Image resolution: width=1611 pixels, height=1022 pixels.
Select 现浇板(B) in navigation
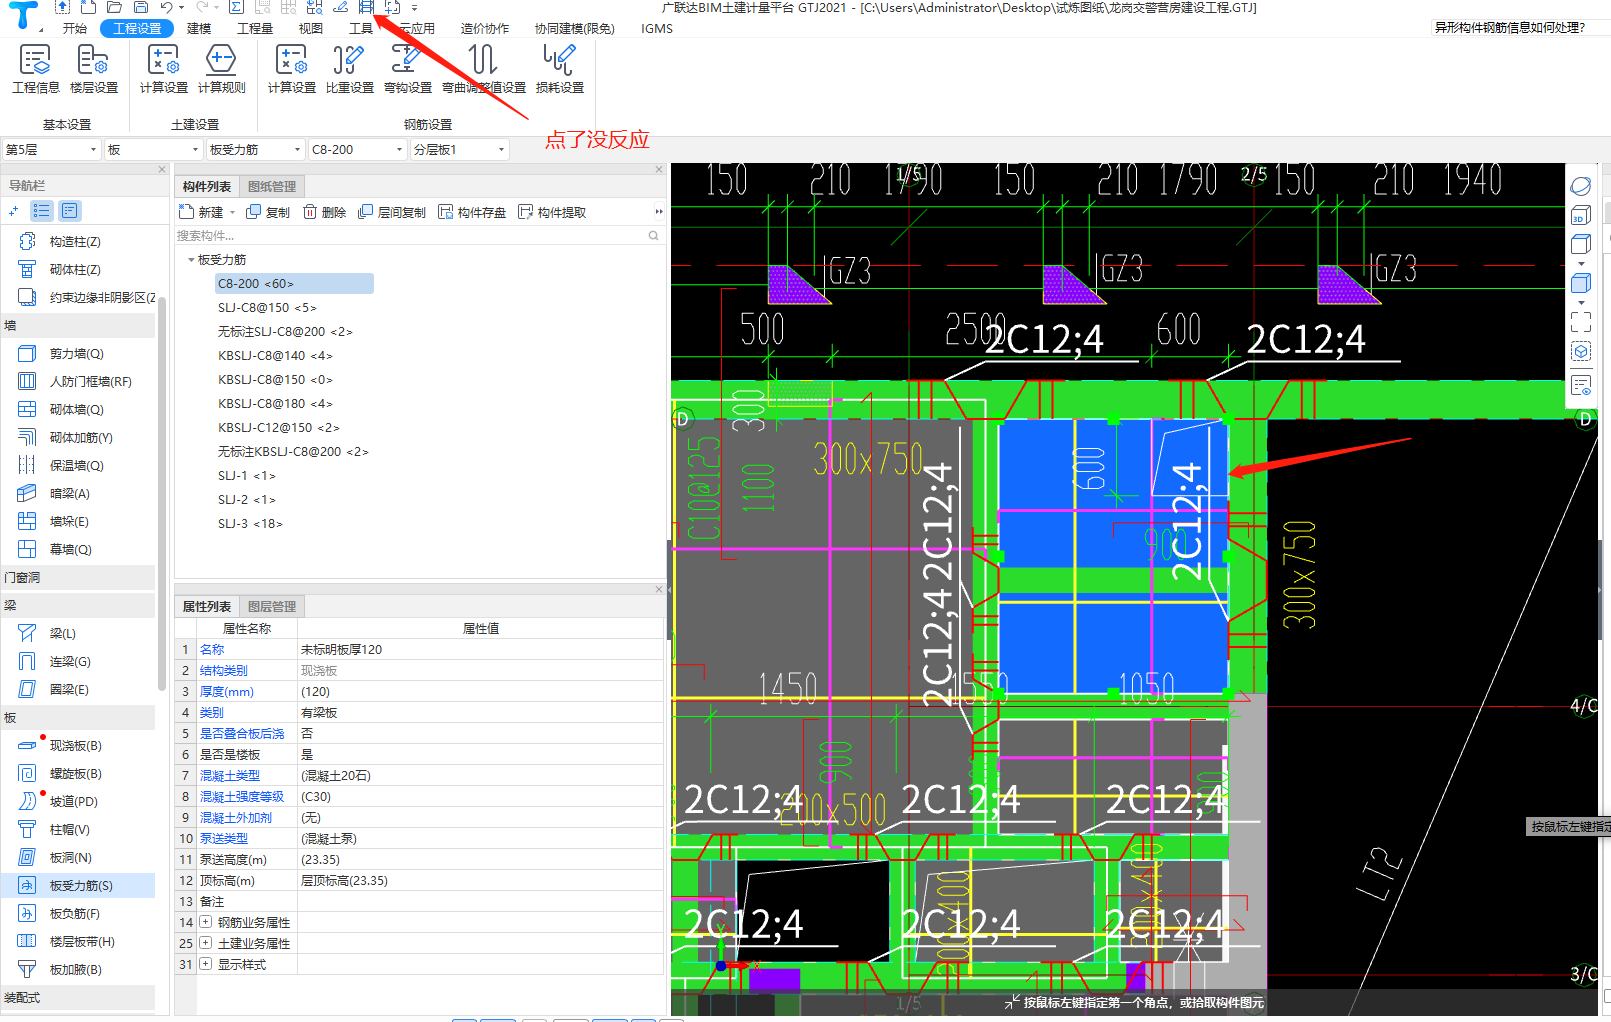click(x=75, y=745)
